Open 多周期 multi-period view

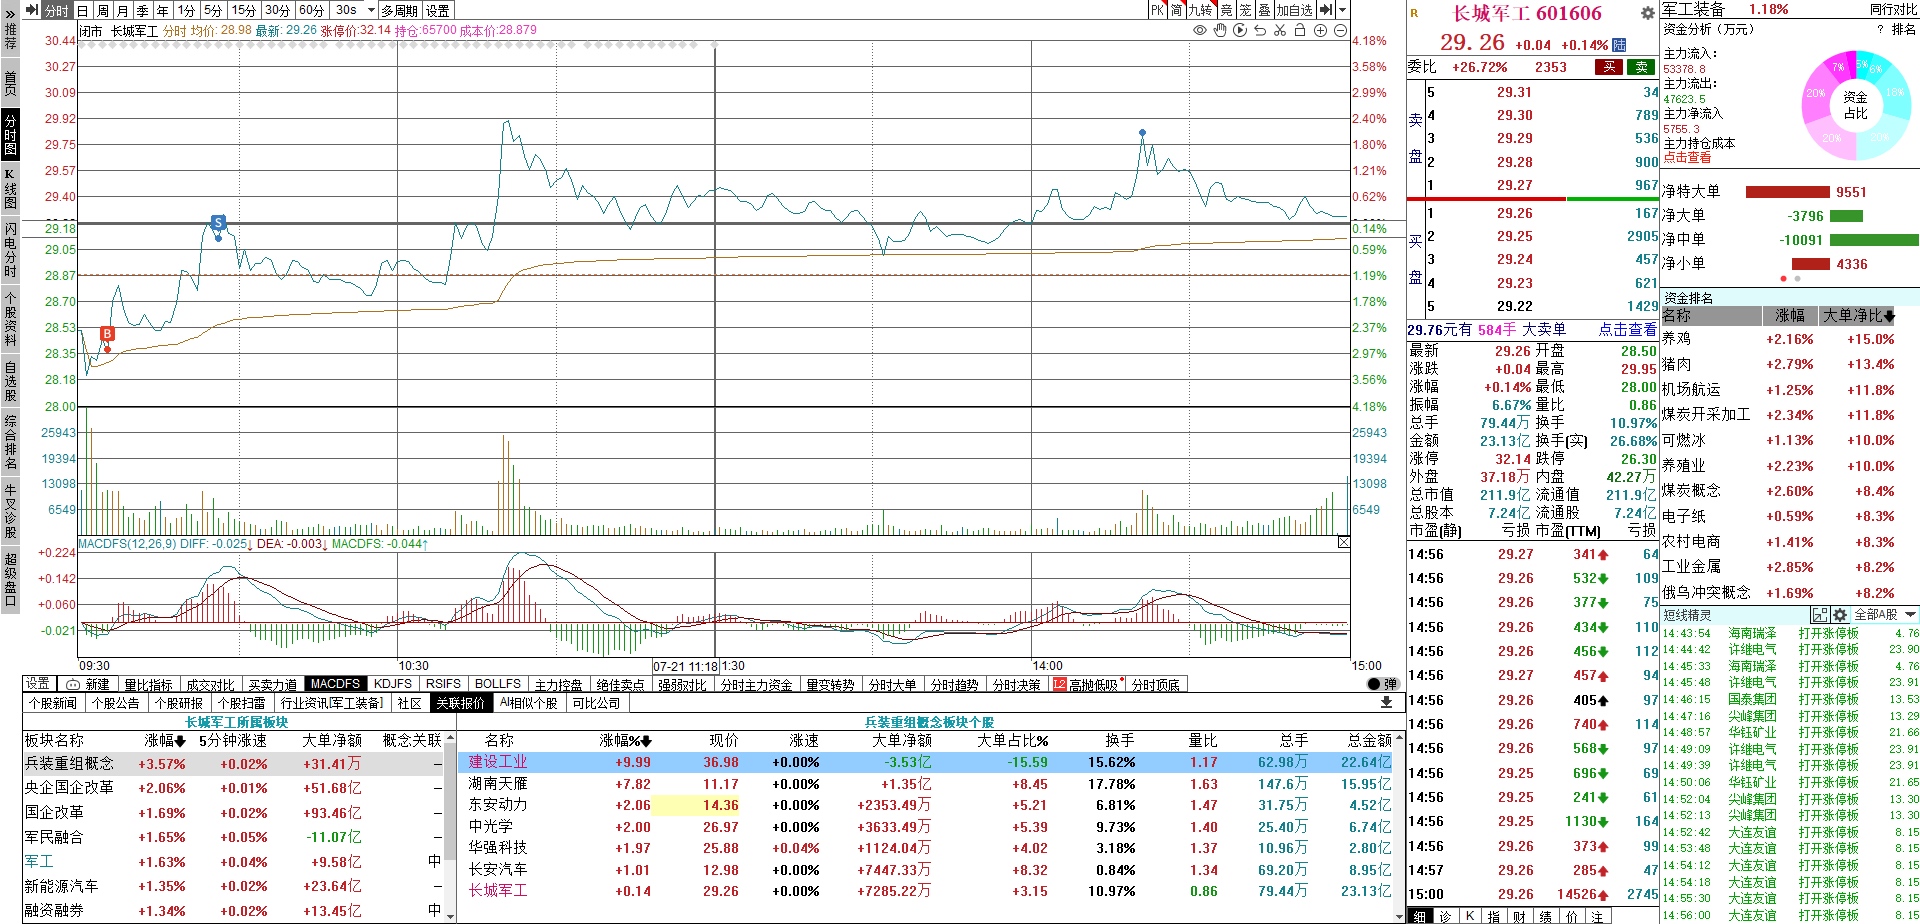(x=400, y=10)
